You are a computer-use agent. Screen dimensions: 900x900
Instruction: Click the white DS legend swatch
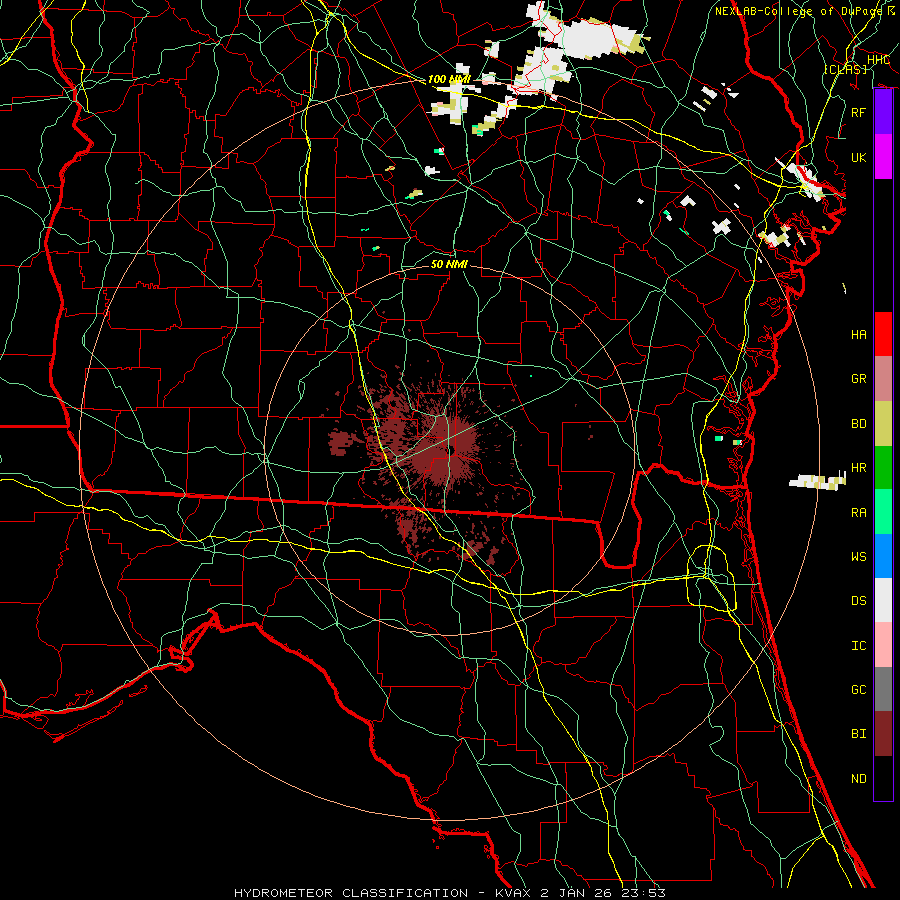pyautogui.click(x=883, y=600)
